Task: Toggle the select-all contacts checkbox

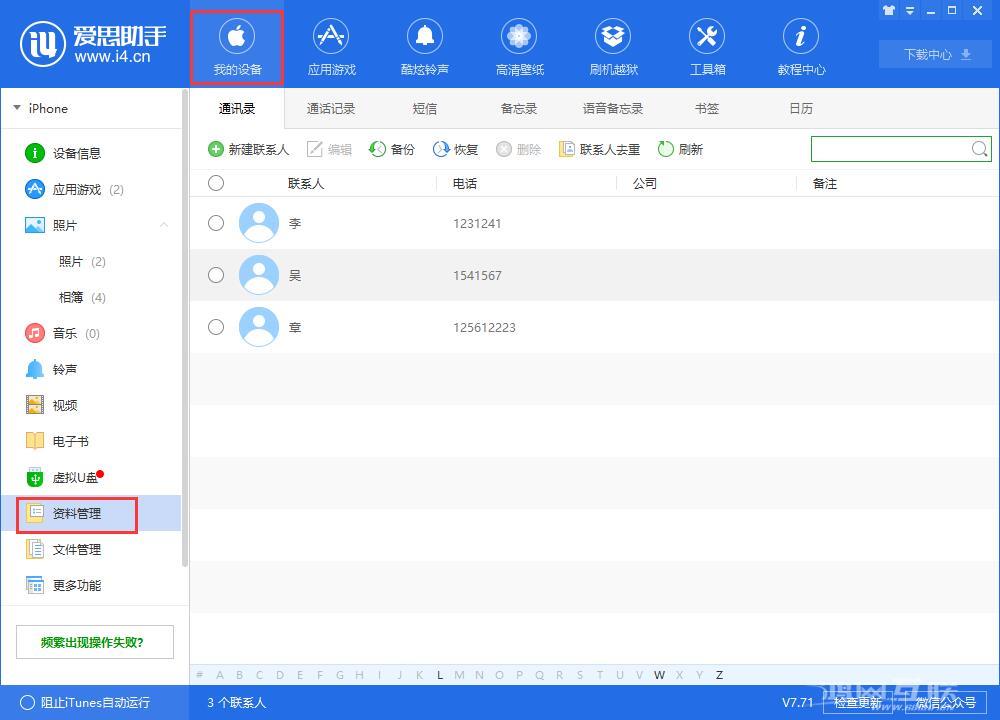Action: pyautogui.click(x=216, y=183)
